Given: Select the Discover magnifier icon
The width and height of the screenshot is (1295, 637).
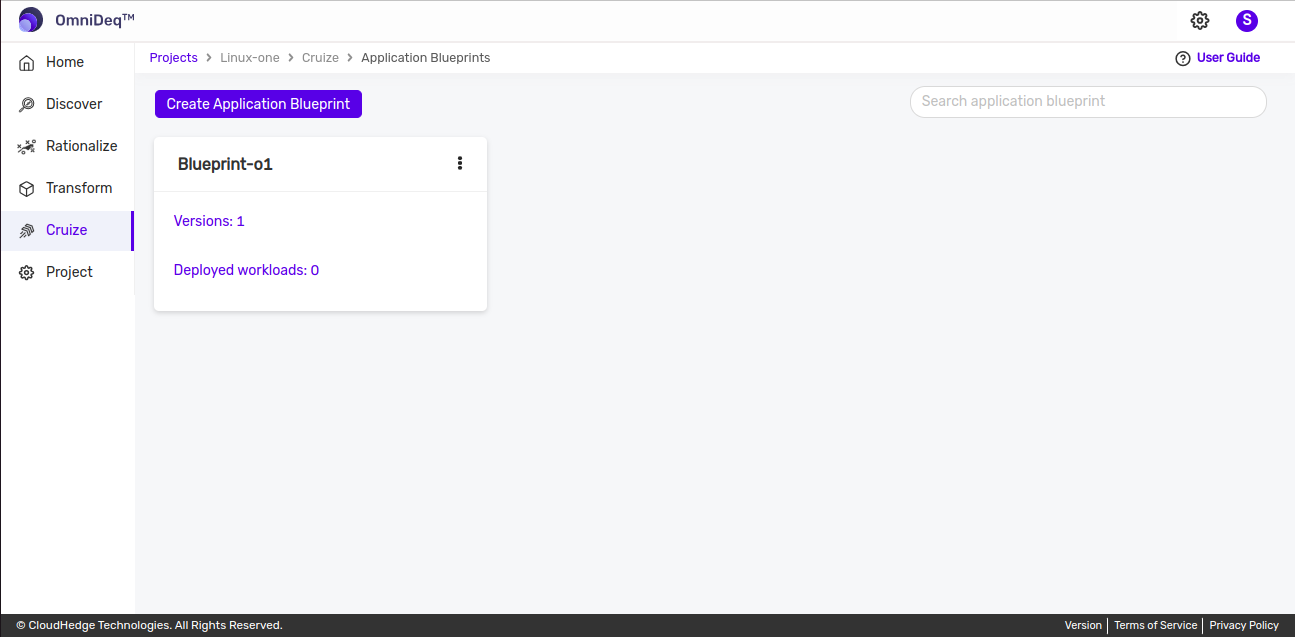Looking at the screenshot, I should 27,104.
